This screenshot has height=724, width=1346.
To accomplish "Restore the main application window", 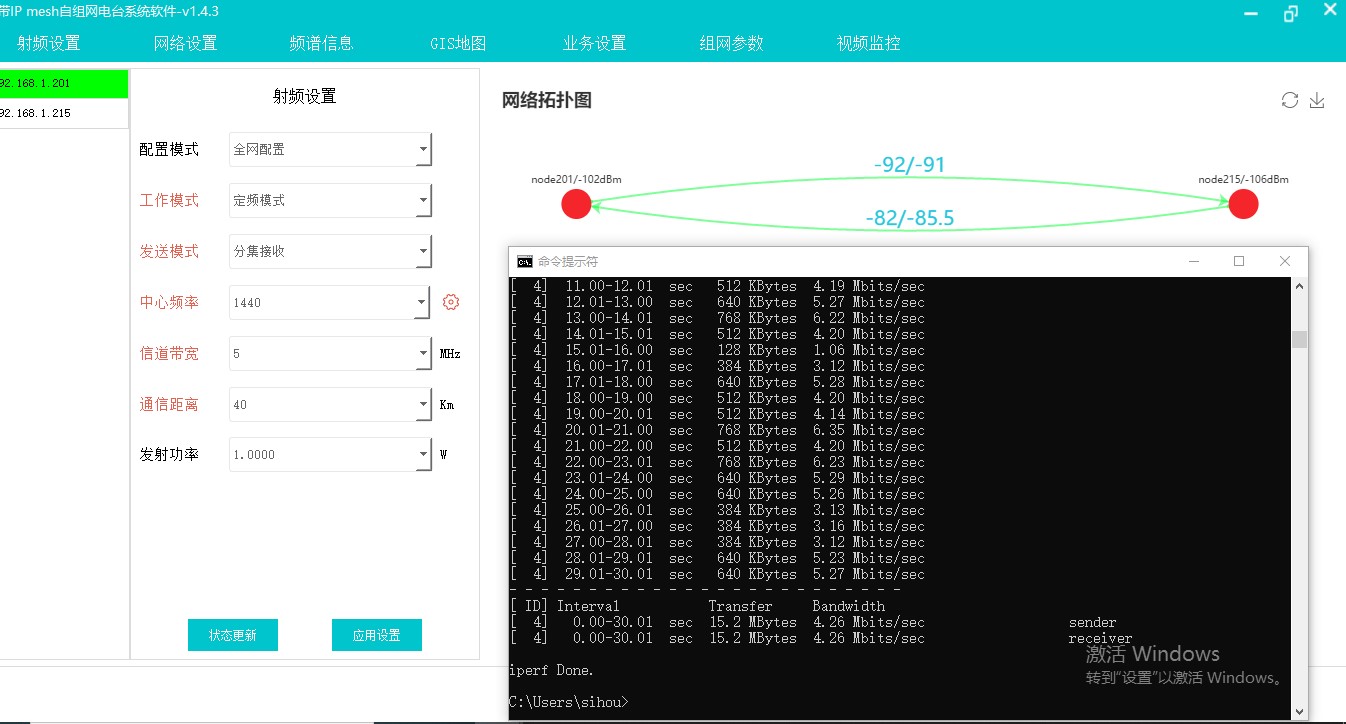I will [x=1291, y=13].
